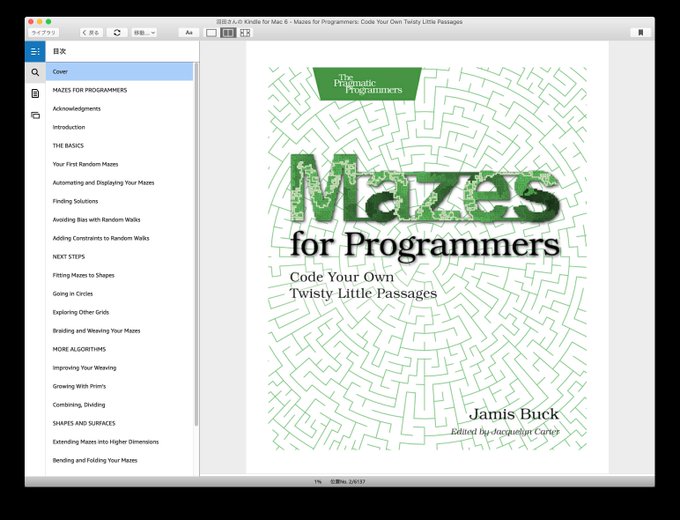The height and width of the screenshot is (520, 680).
Task: Open the flashcards panel icon
Action: 35,115
